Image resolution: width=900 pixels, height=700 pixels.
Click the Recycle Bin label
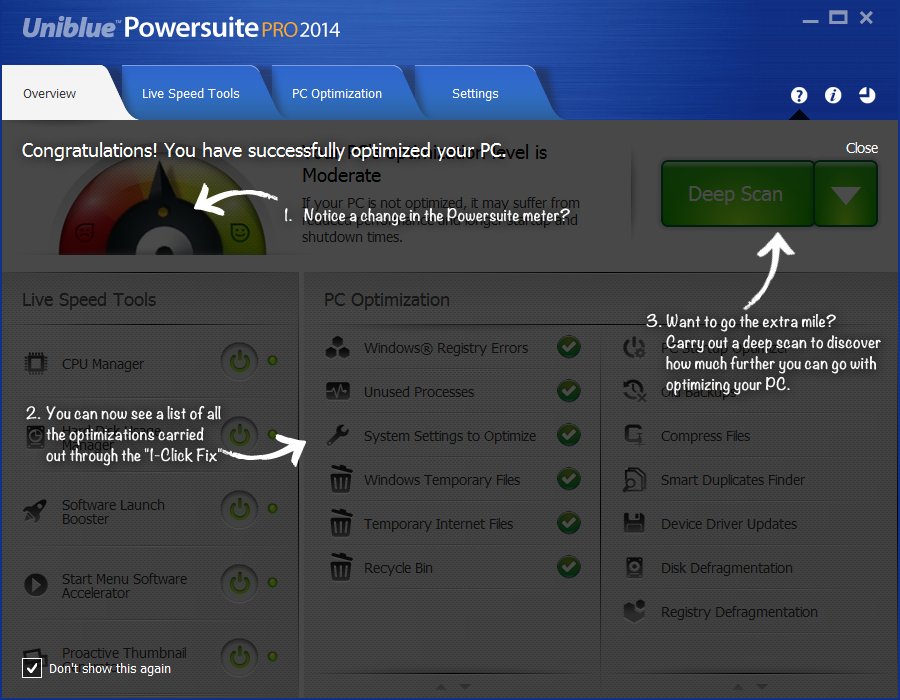click(x=398, y=568)
